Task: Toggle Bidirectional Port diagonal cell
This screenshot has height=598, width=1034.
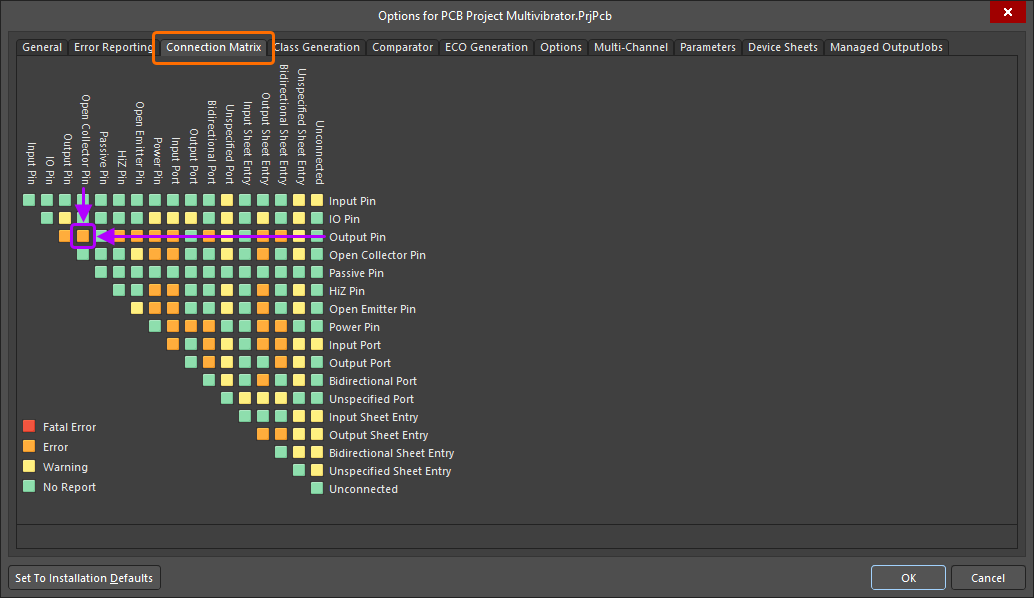Action: 209,380
